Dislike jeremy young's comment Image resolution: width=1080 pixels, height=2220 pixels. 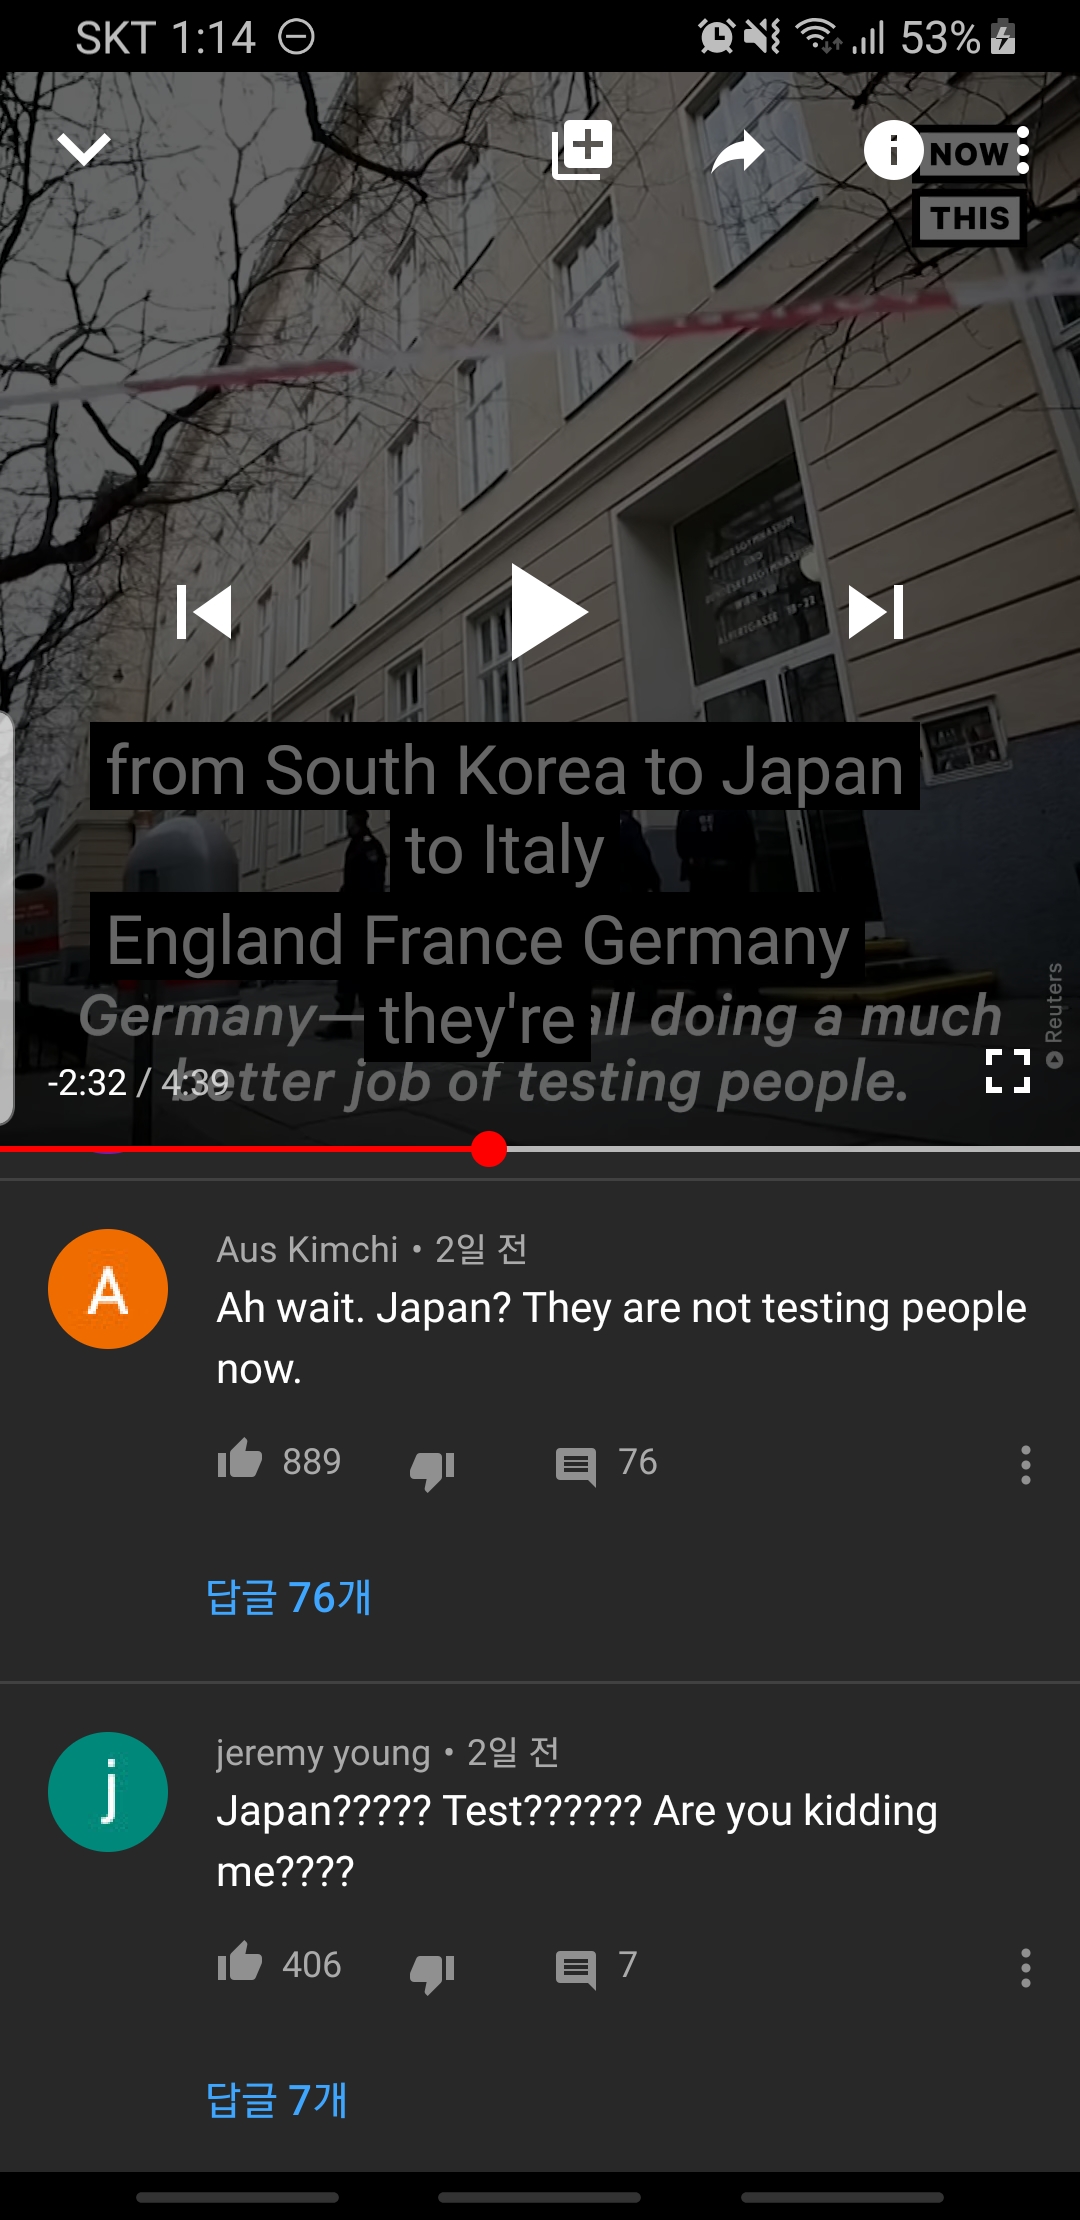(432, 1970)
